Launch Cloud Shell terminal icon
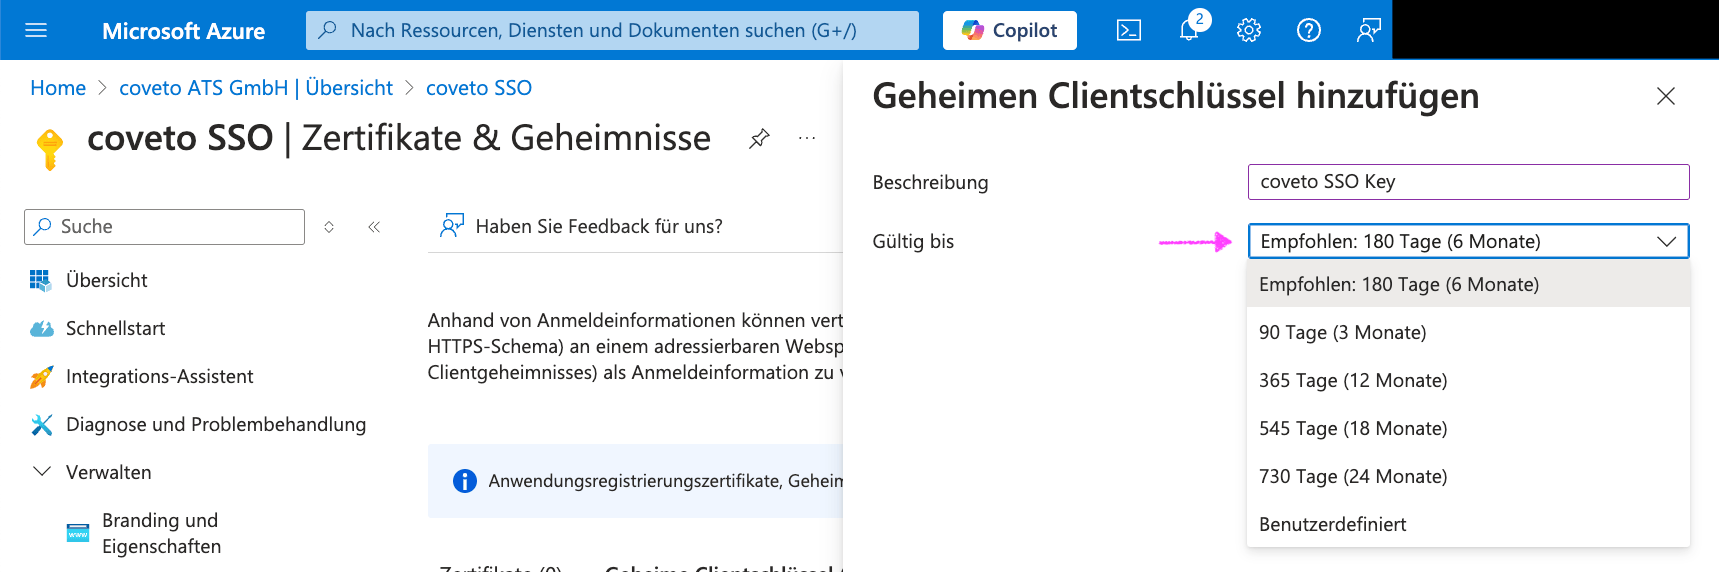Image resolution: width=1719 pixels, height=572 pixels. tap(1129, 30)
